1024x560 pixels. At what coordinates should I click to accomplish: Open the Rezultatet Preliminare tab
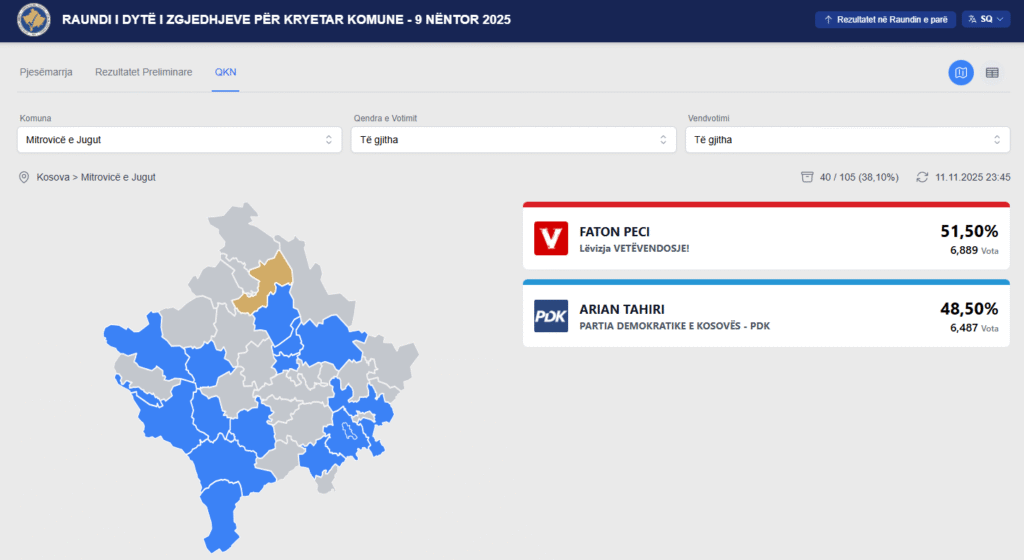pos(143,73)
